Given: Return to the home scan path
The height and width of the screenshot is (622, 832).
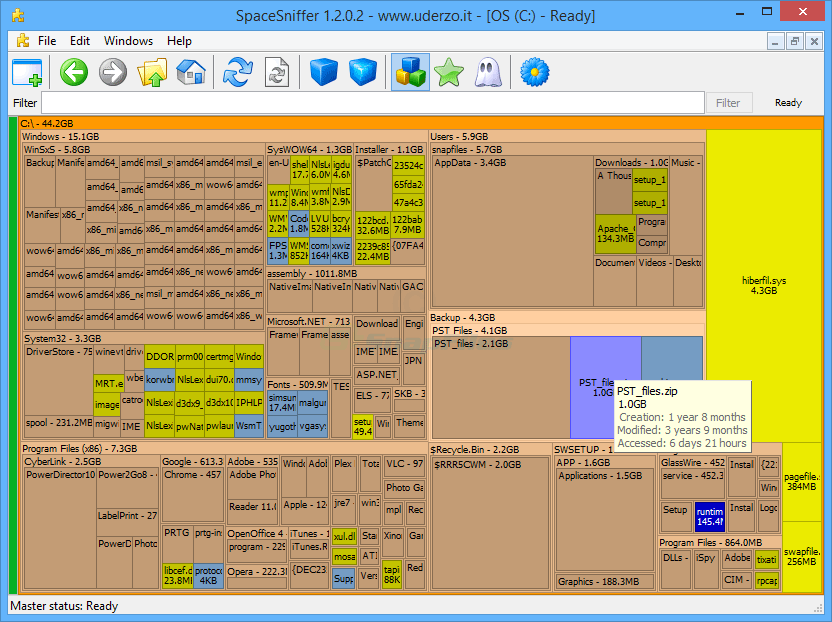Looking at the screenshot, I should click(x=191, y=72).
